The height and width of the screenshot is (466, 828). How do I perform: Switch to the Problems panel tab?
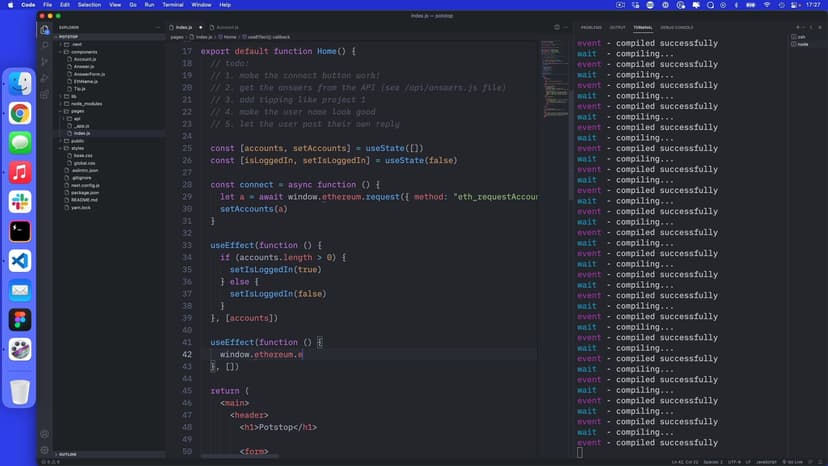point(591,27)
